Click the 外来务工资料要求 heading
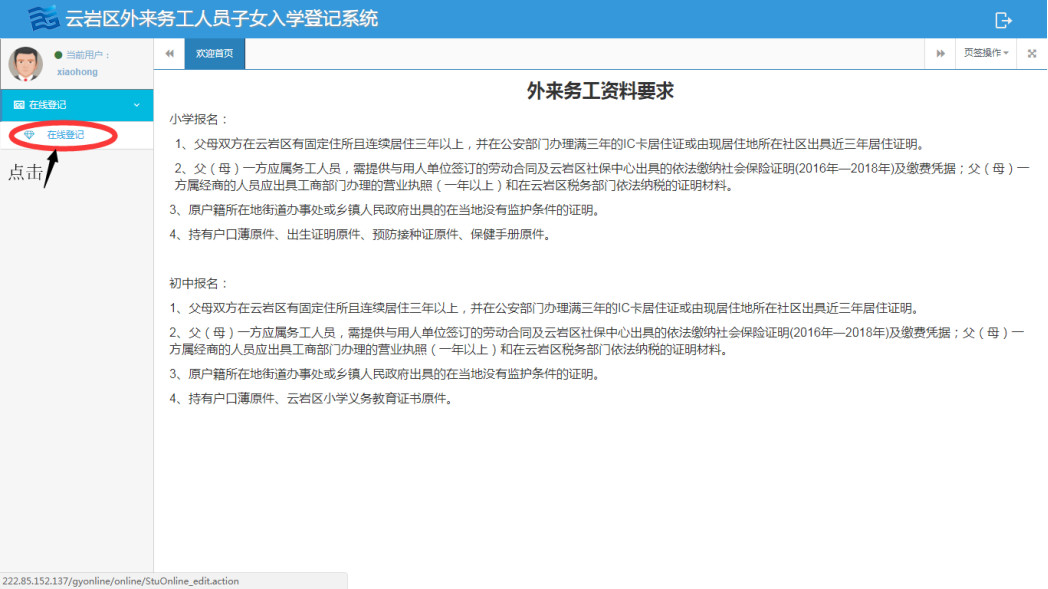Screen dimensions: 1048x589 pos(600,91)
